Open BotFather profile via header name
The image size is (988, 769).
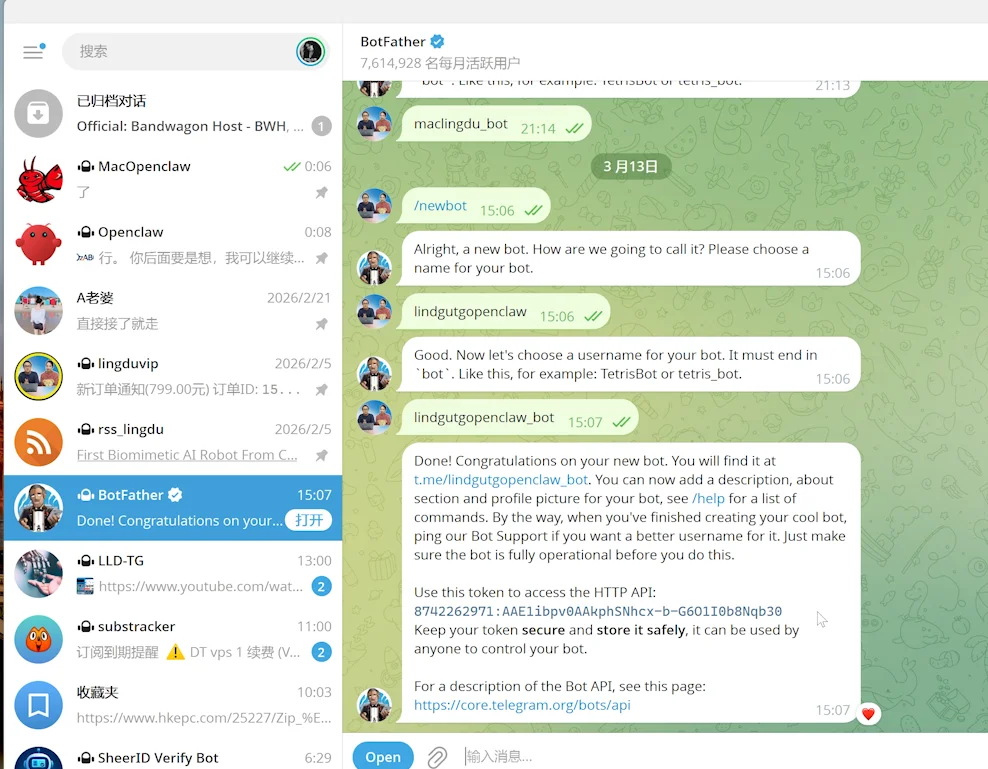pyautogui.click(x=393, y=42)
